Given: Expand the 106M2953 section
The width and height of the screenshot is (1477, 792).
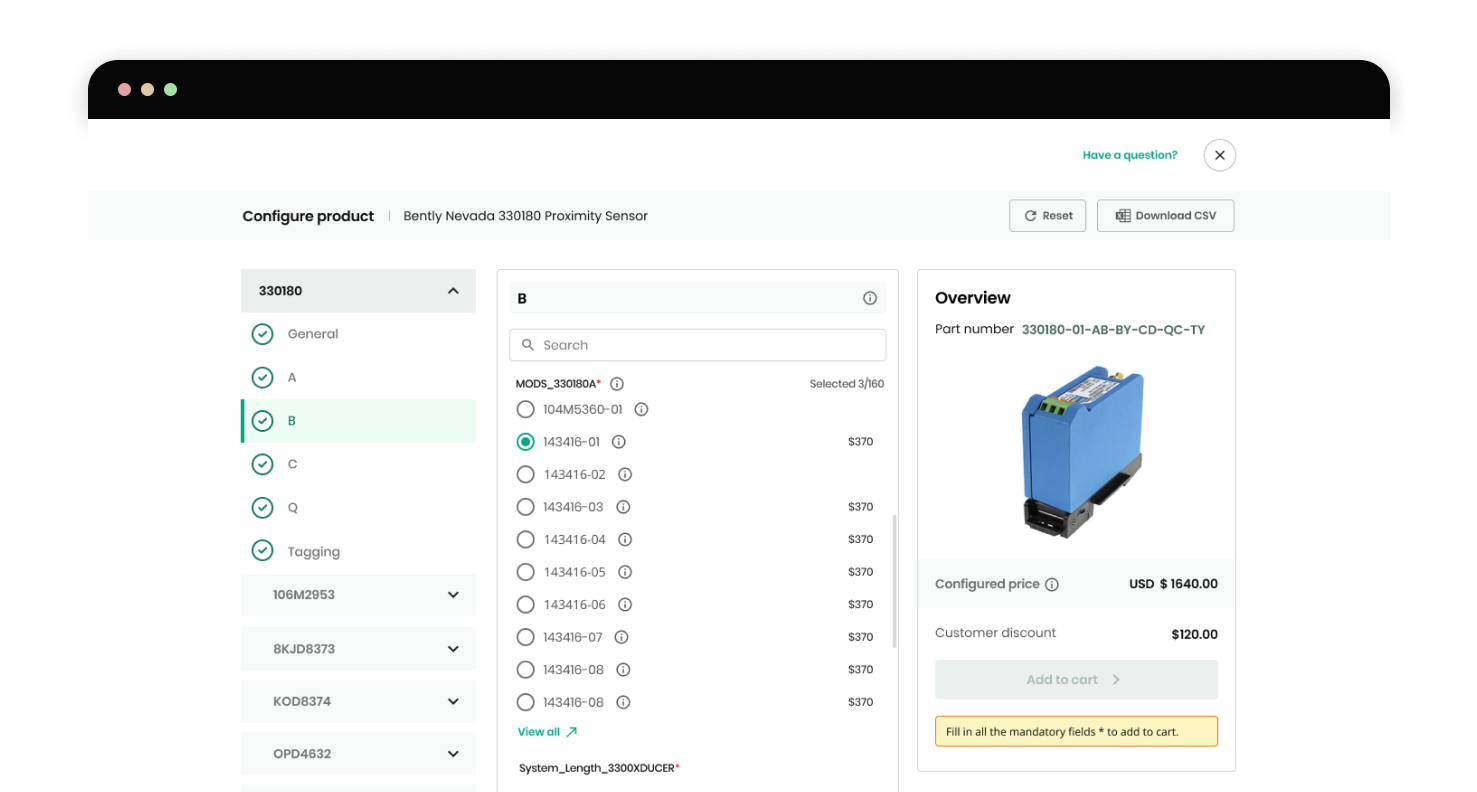Looking at the screenshot, I should (x=453, y=595).
